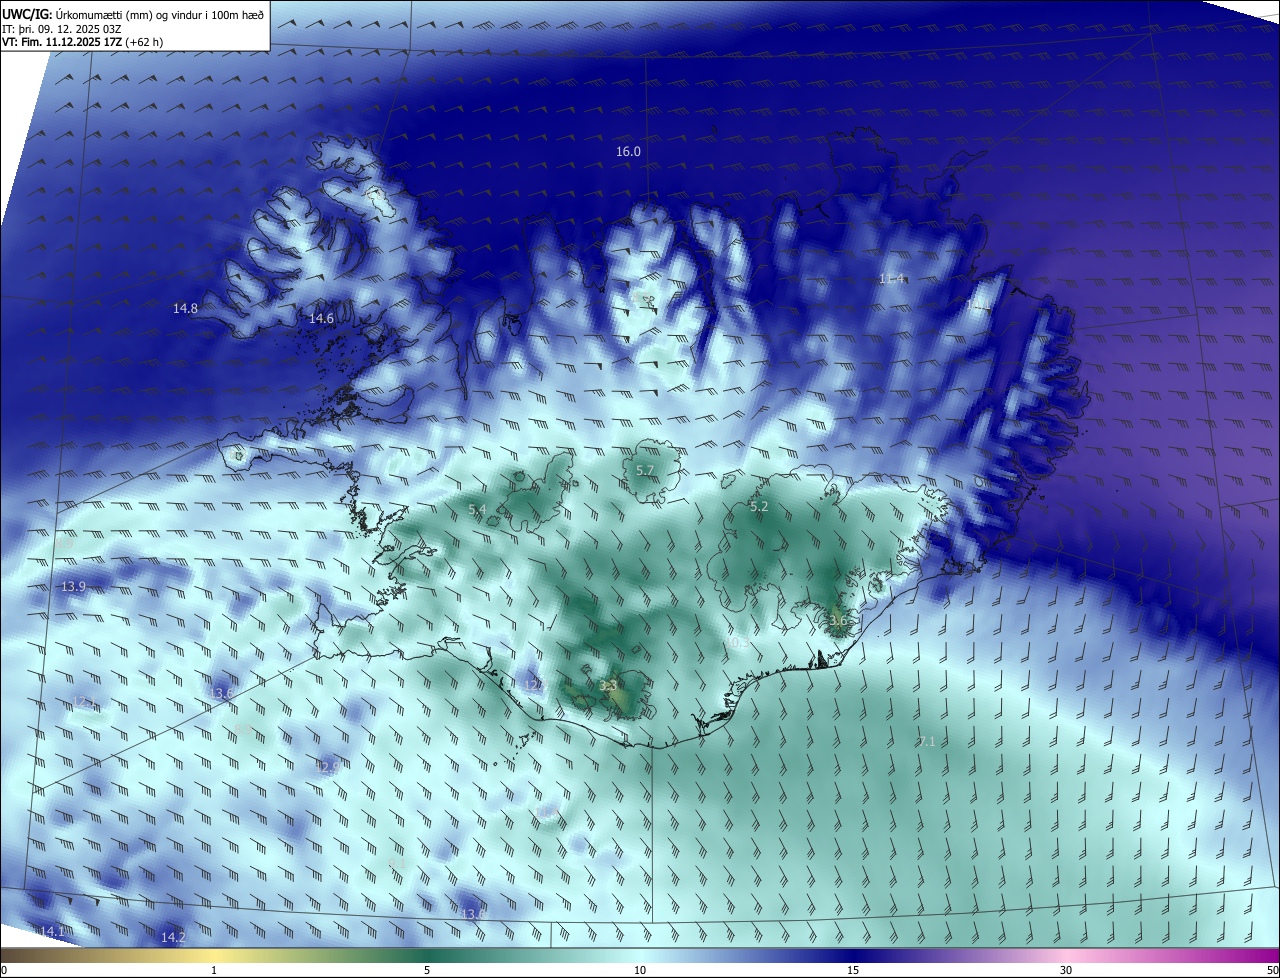Image resolution: width=1280 pixels, height=978 pixels.
Task: Click the 15 tick on the color scale
Action: point(853,970)
